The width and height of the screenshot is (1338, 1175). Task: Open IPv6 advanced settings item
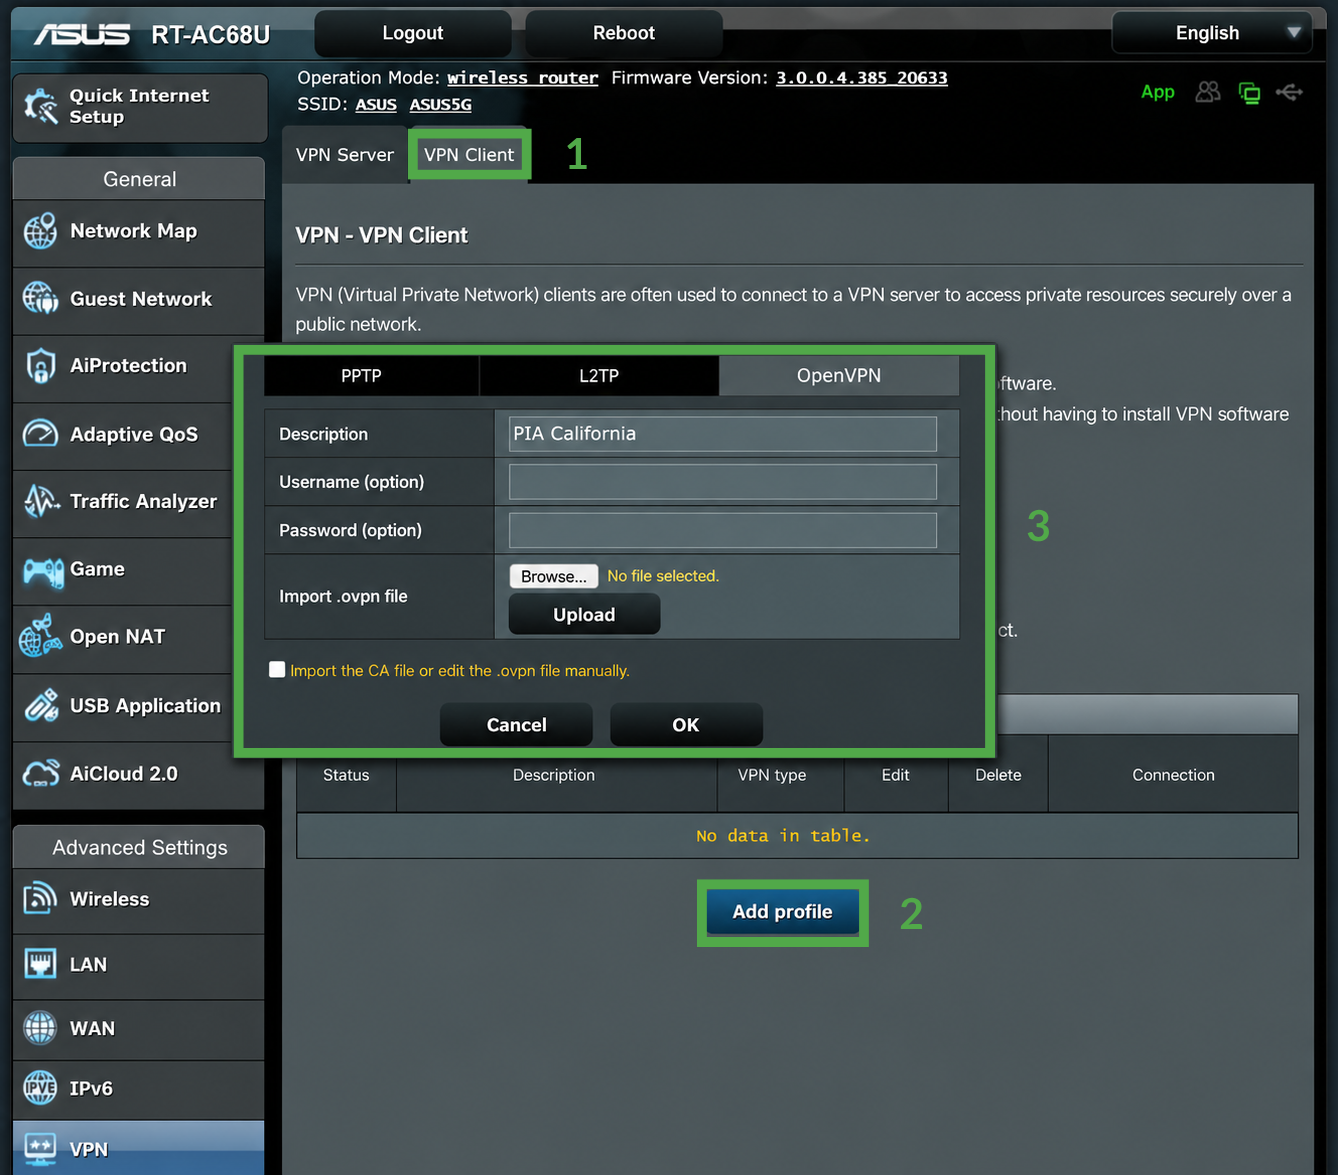[139, 1089]
